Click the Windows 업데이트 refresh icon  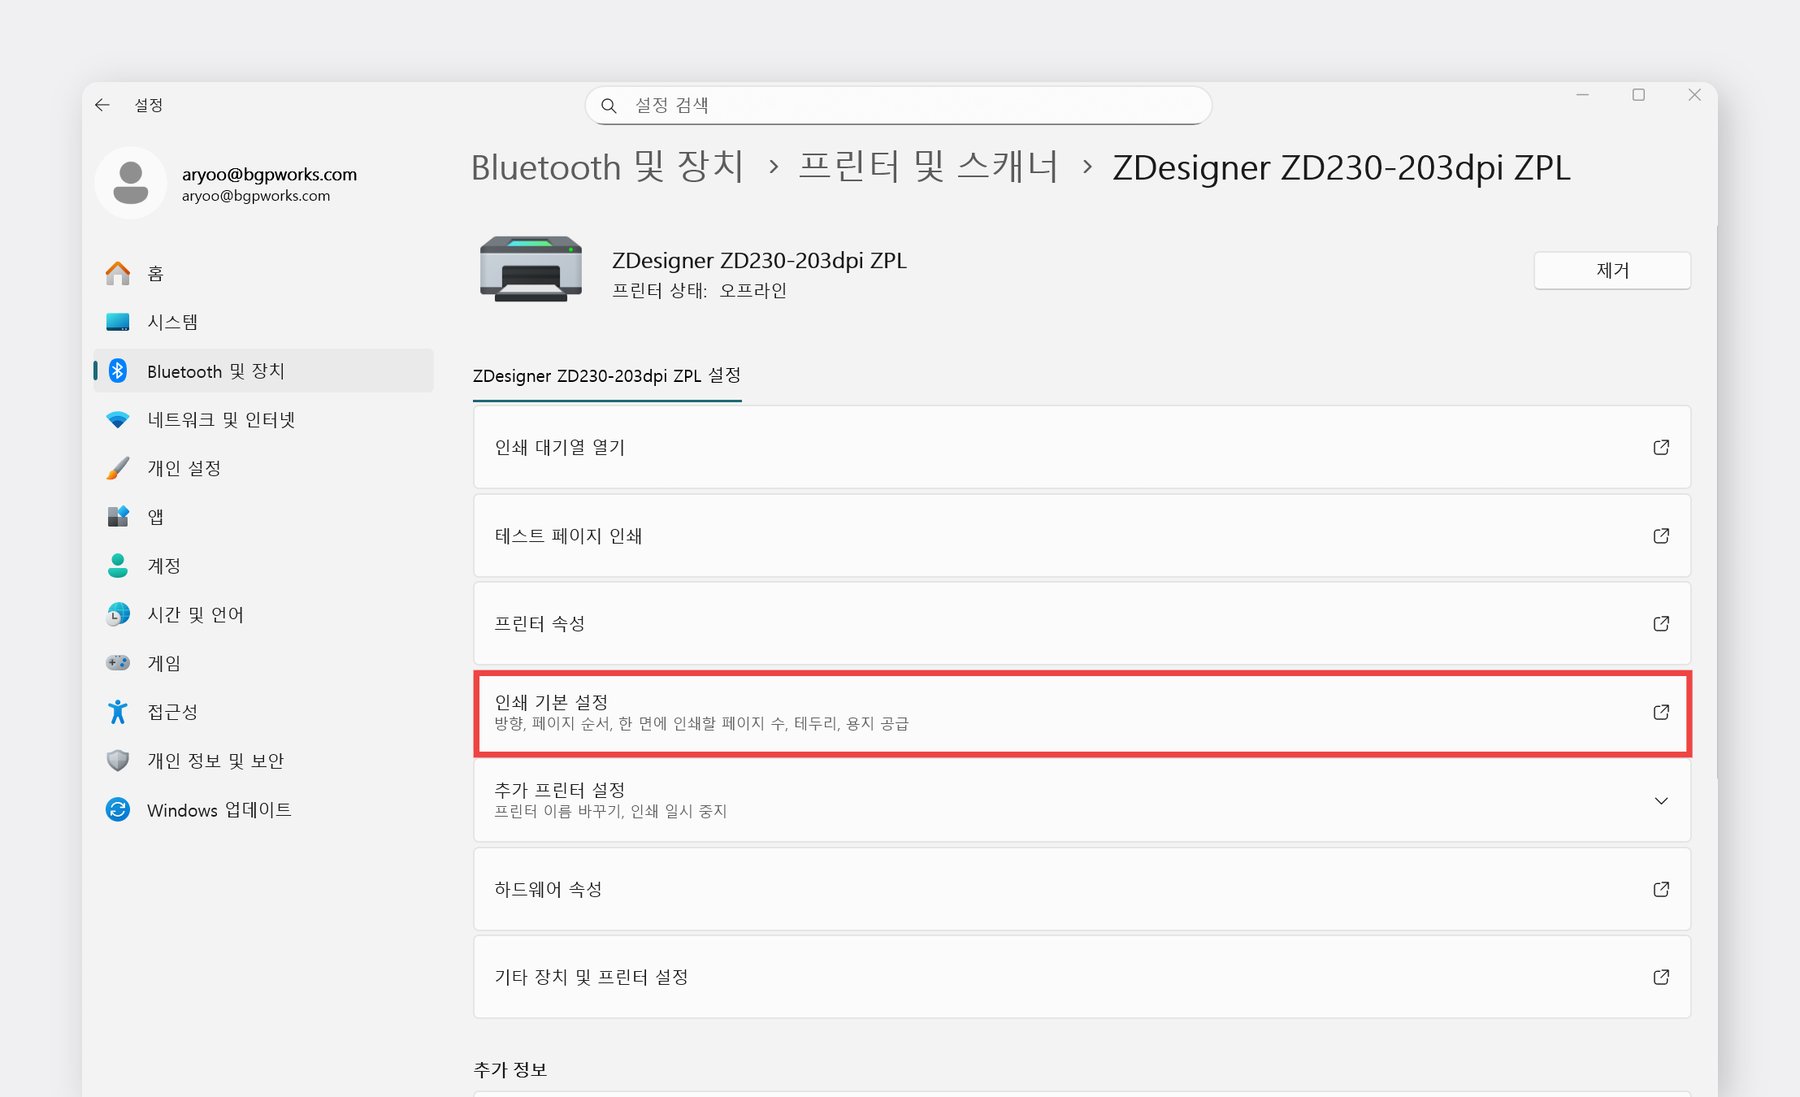click(117, 810)
